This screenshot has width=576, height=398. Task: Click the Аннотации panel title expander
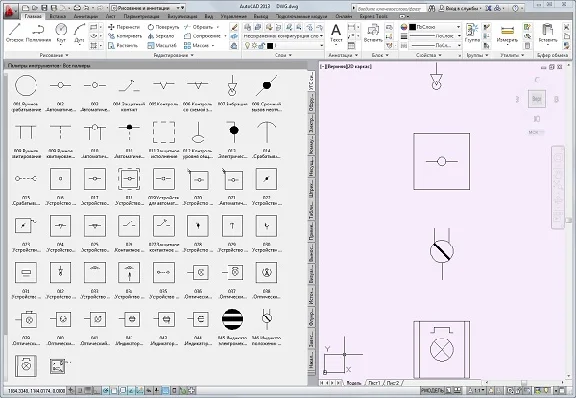click(x=342, y=55)
